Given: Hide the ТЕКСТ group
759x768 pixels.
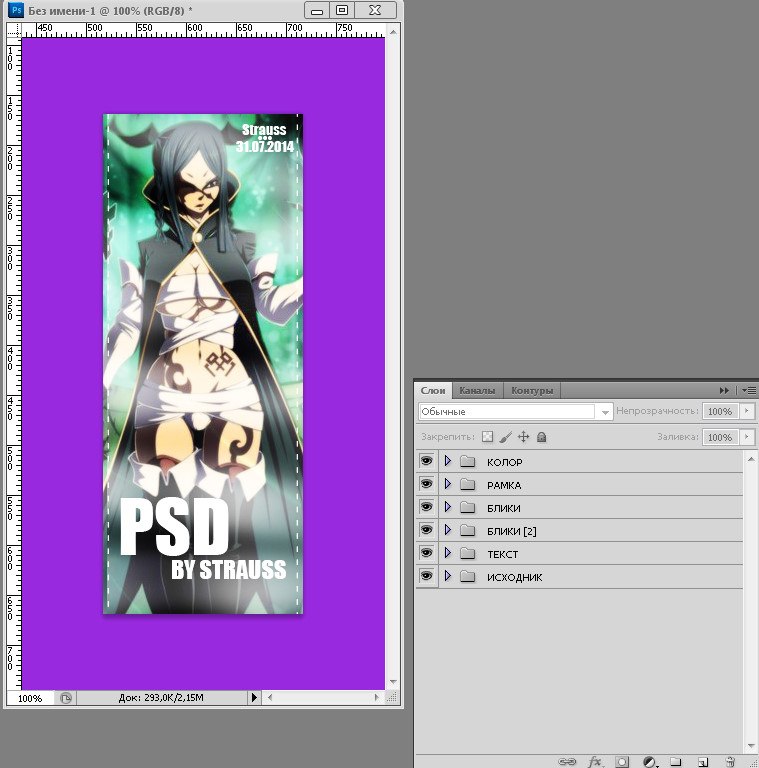Looking at the screenshot, I should pos(427,553).
